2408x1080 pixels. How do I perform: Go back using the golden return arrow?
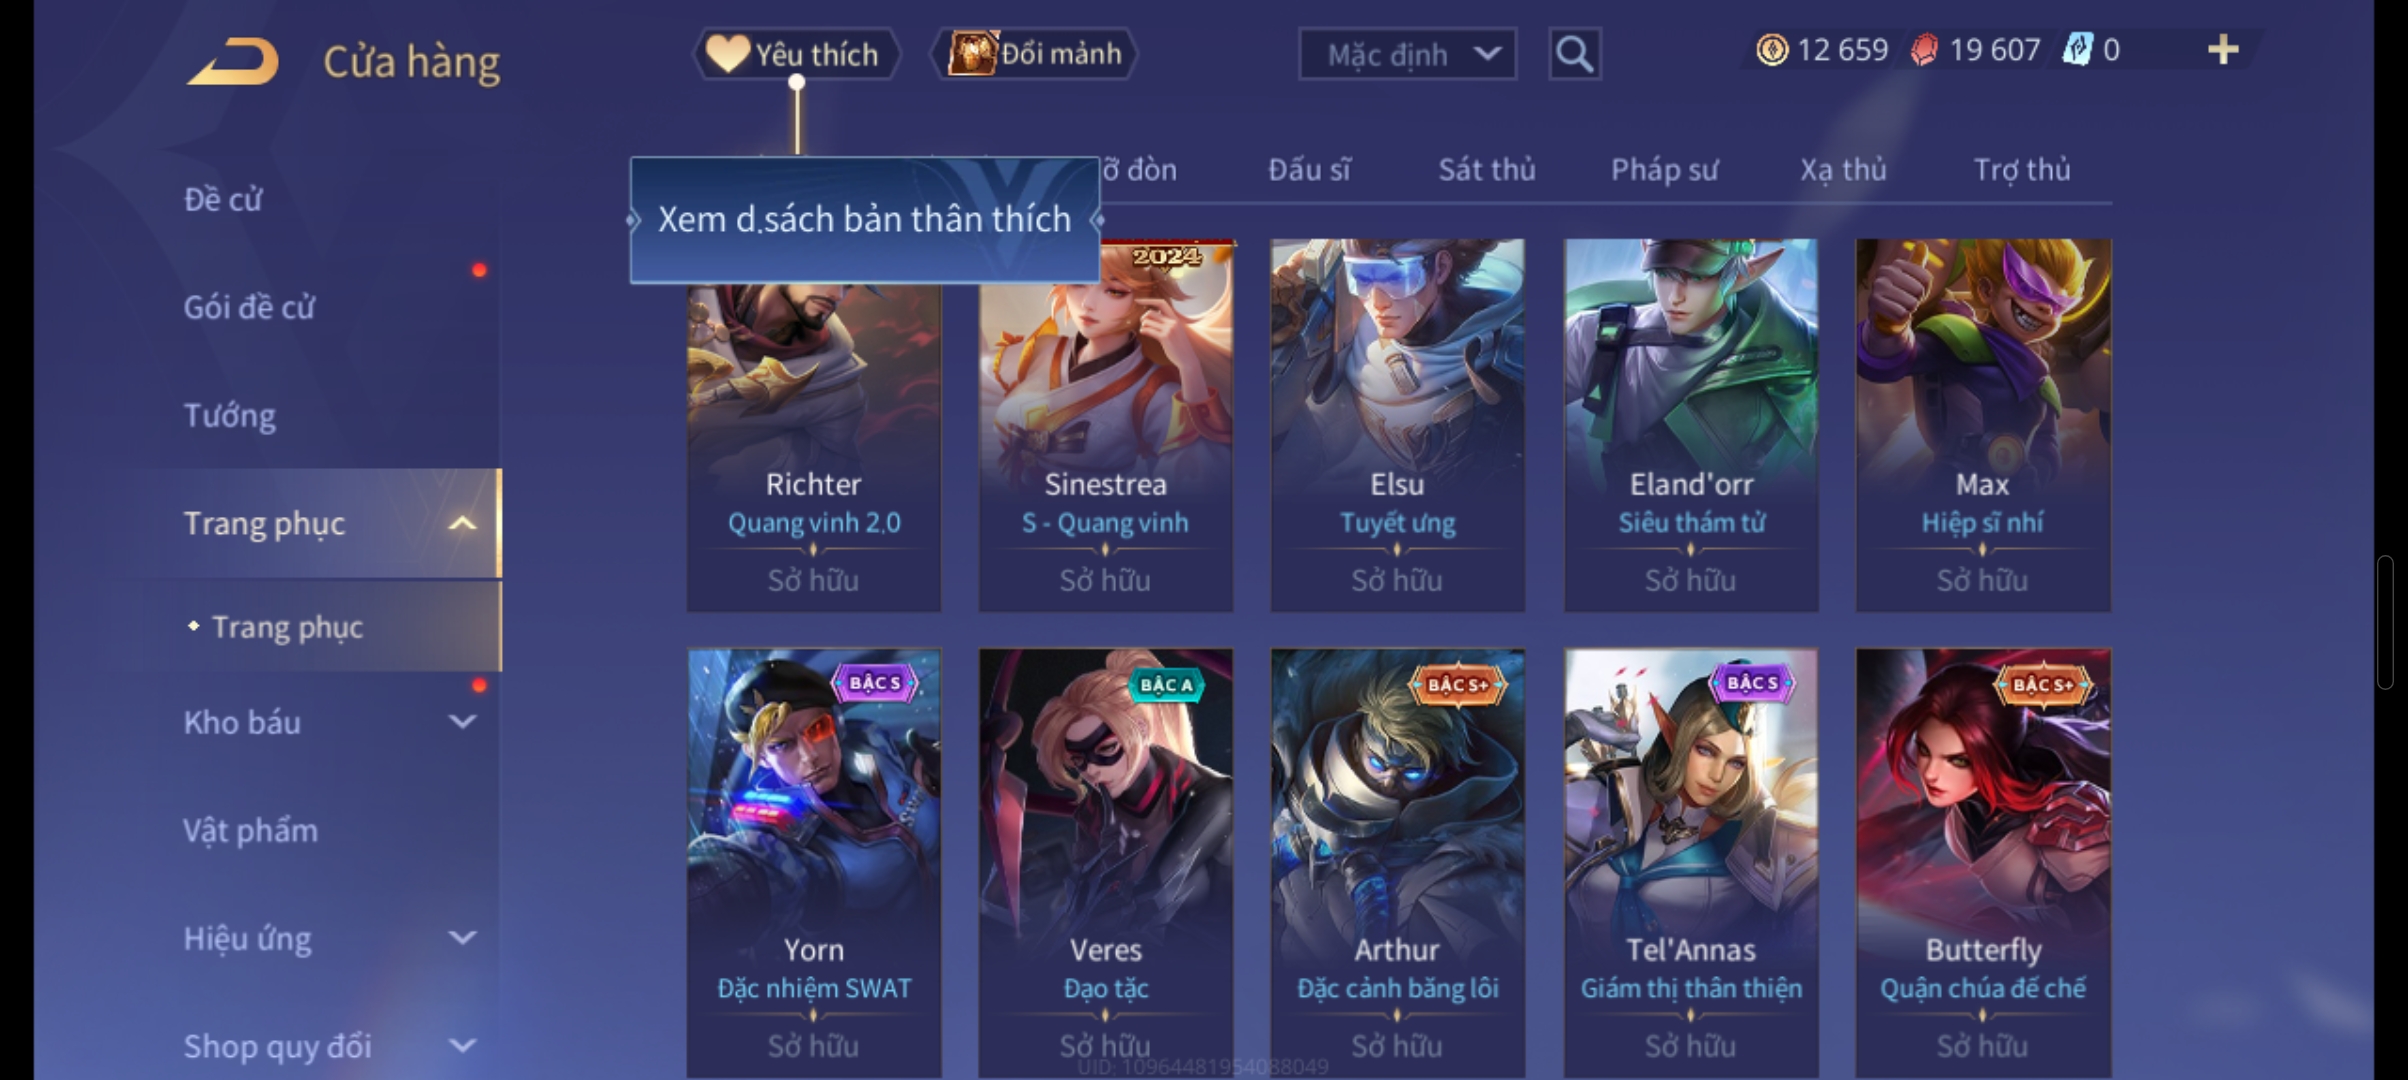[232, 61]
